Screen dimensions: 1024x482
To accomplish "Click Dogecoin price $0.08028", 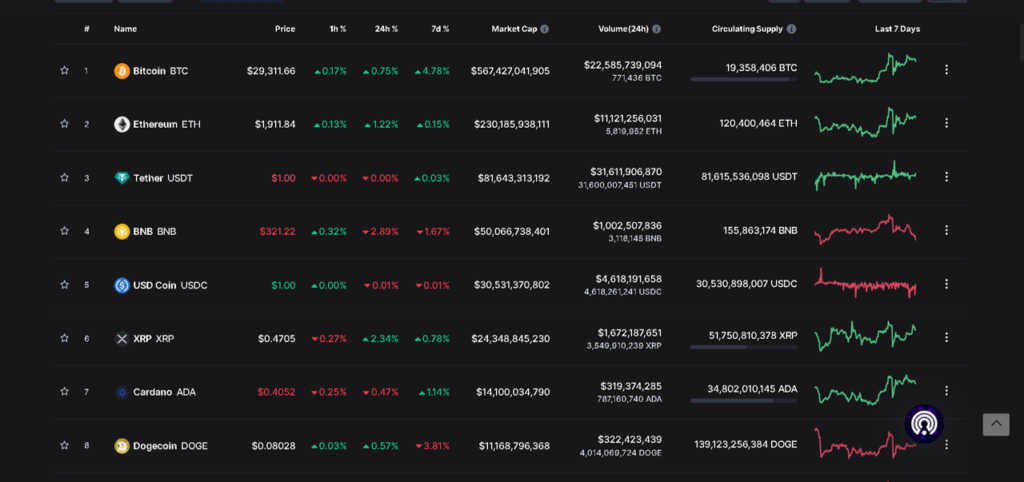I will point(274,445).
